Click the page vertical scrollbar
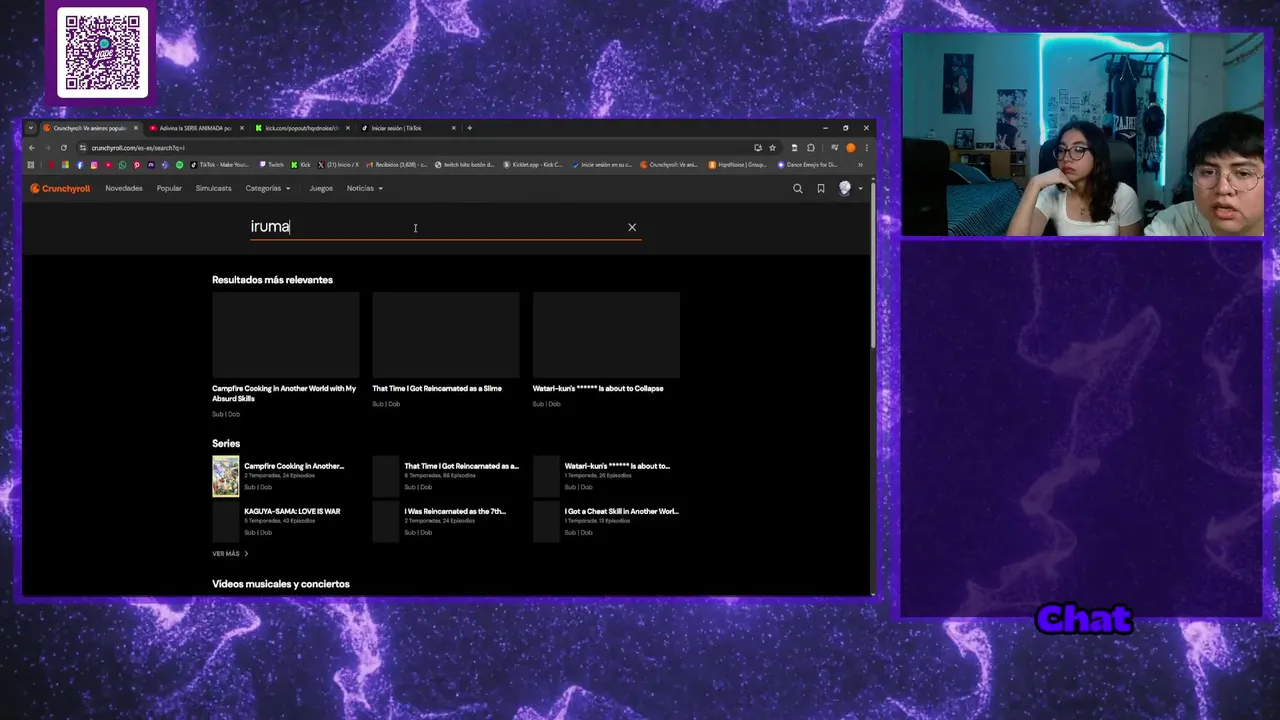 873,265
